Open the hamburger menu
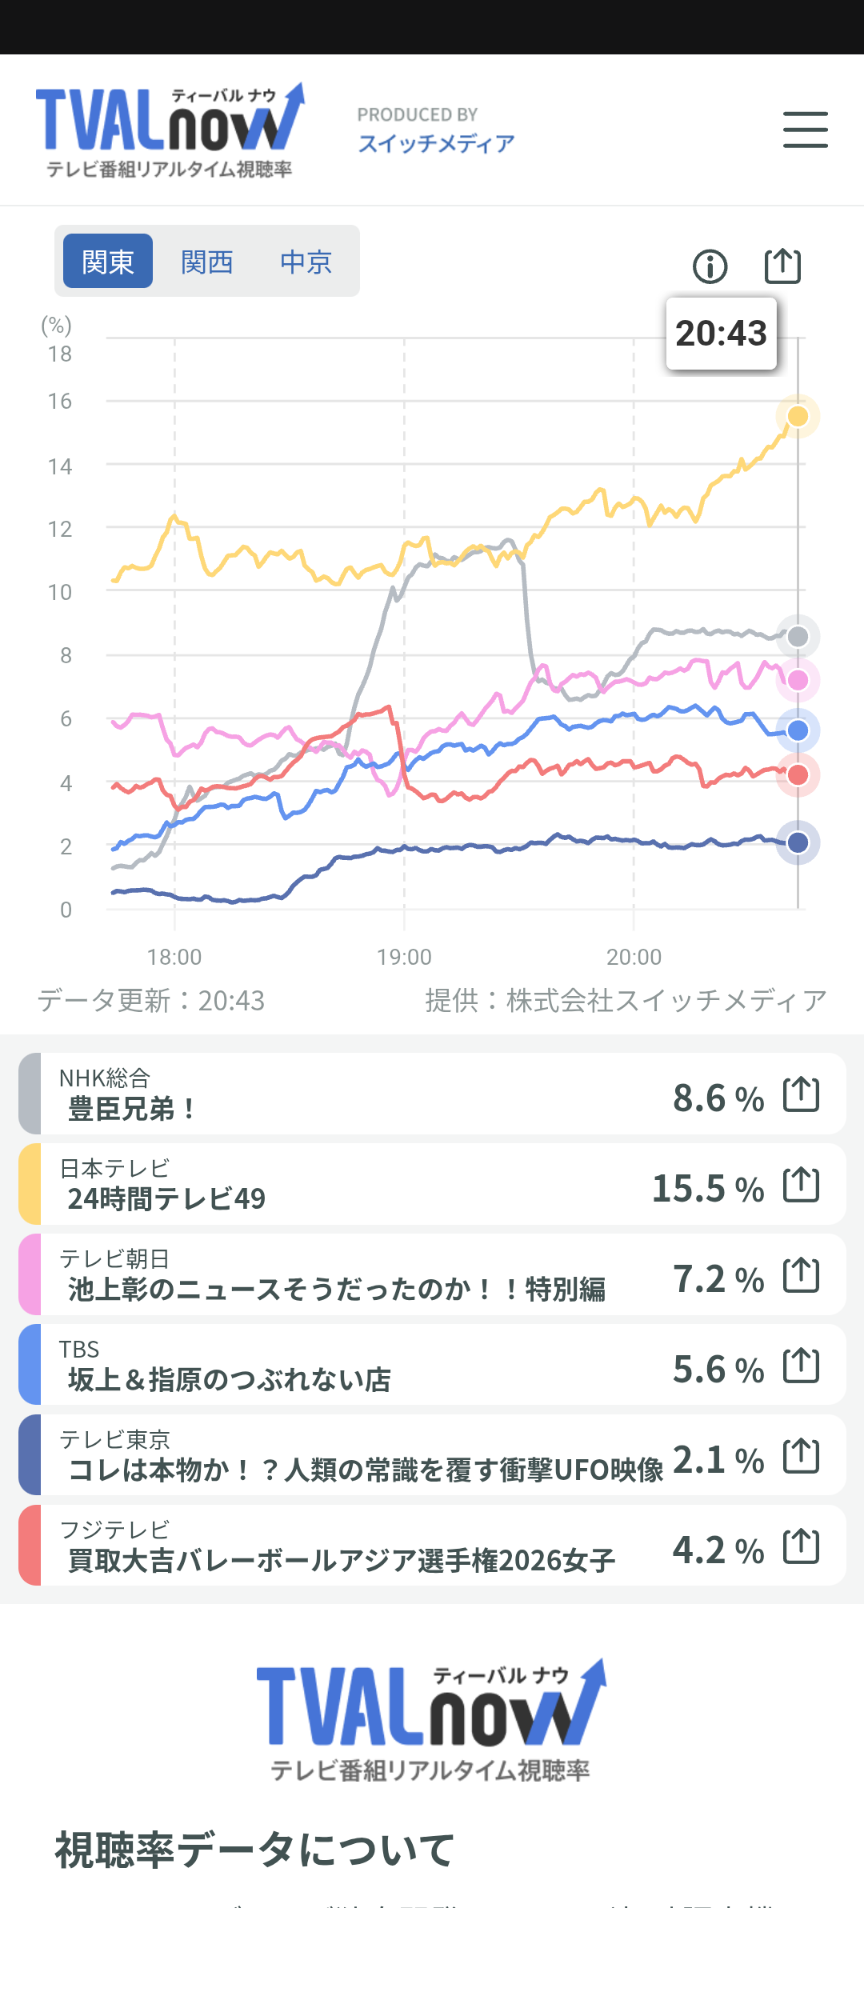864x2016 pixels. (805, 130)
